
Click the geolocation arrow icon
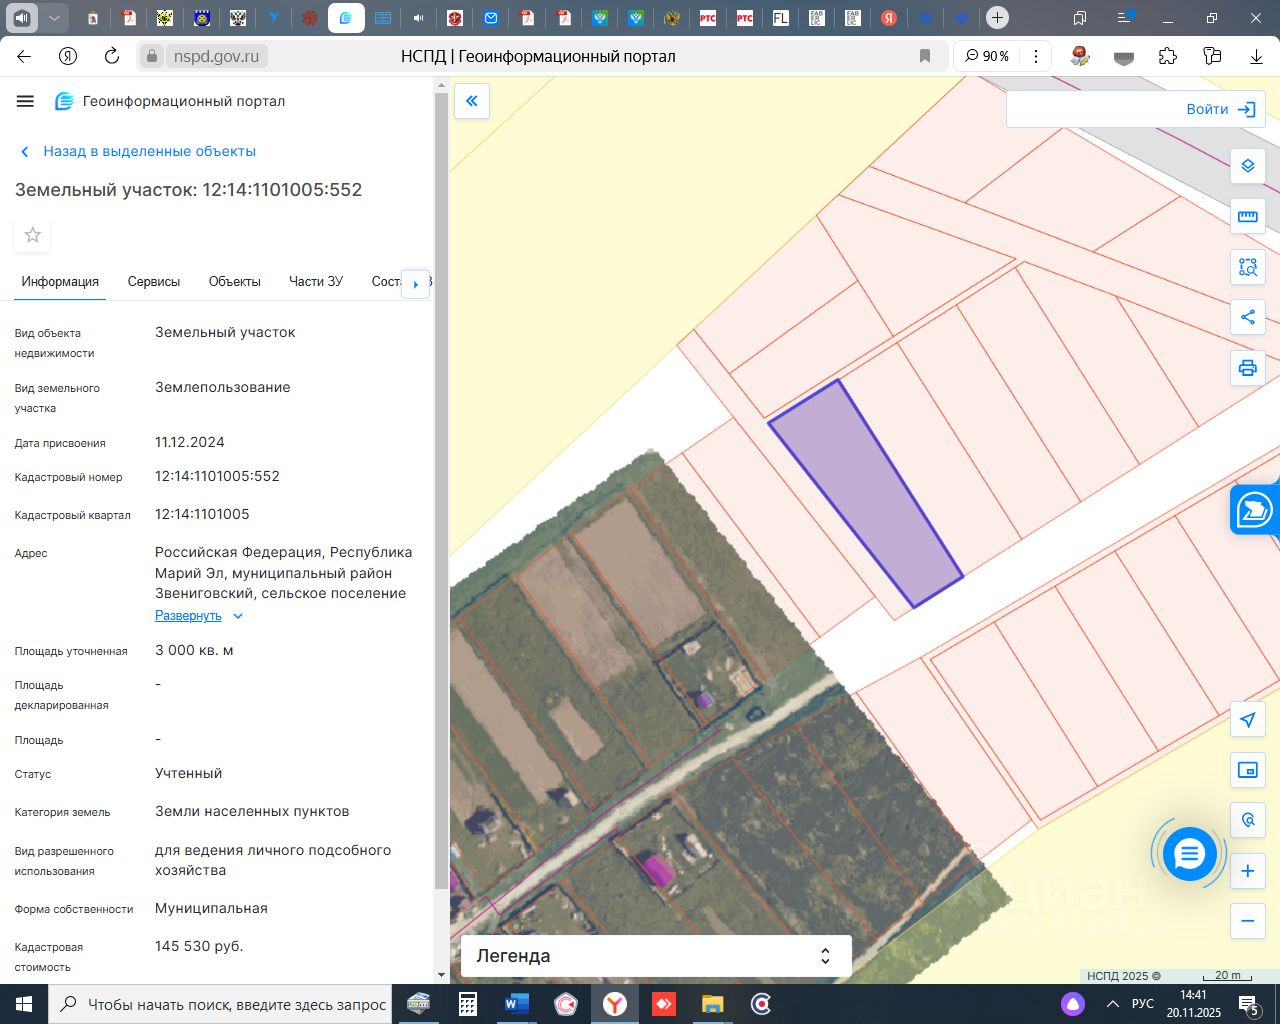pyautogui.click(x=1247, y=720)
